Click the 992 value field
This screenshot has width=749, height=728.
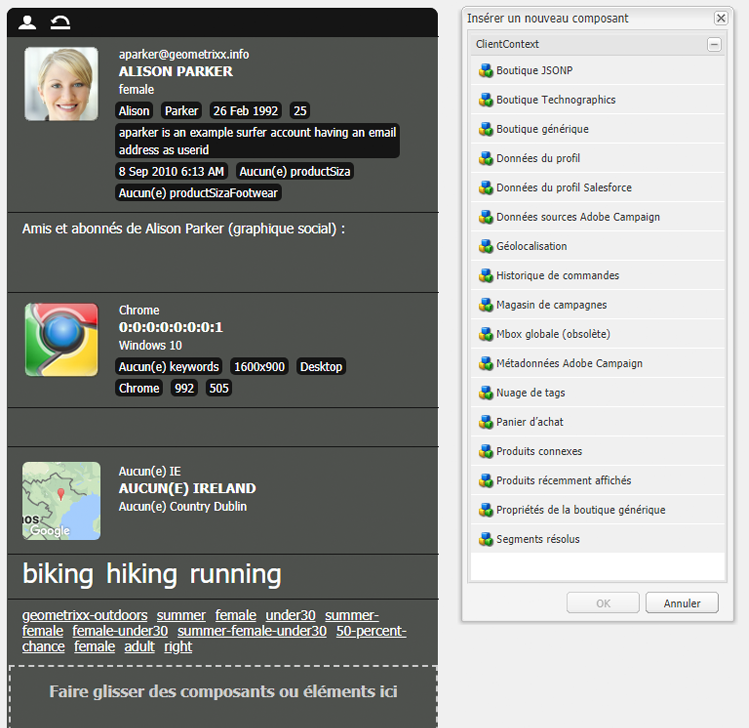click(x=184, y=388)
